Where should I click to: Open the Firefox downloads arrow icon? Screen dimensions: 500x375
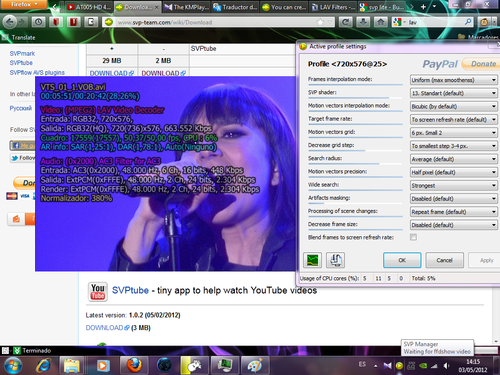click(363, 22)
